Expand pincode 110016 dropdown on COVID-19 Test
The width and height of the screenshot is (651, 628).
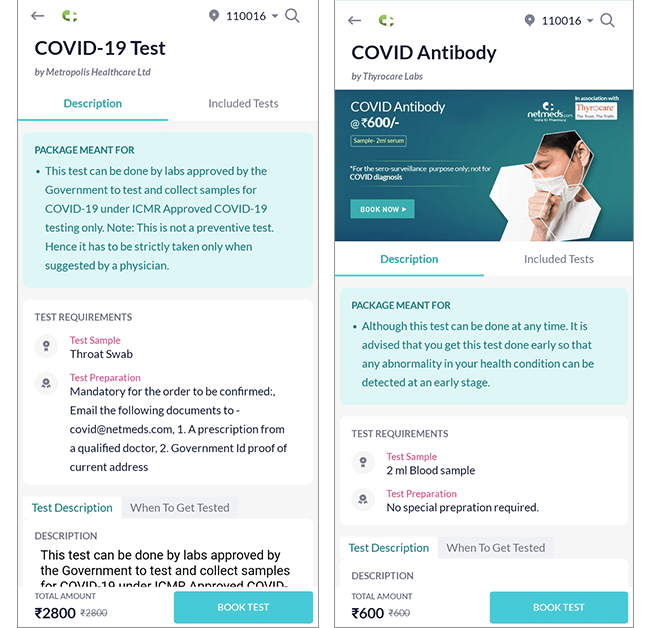pos(275,17)
